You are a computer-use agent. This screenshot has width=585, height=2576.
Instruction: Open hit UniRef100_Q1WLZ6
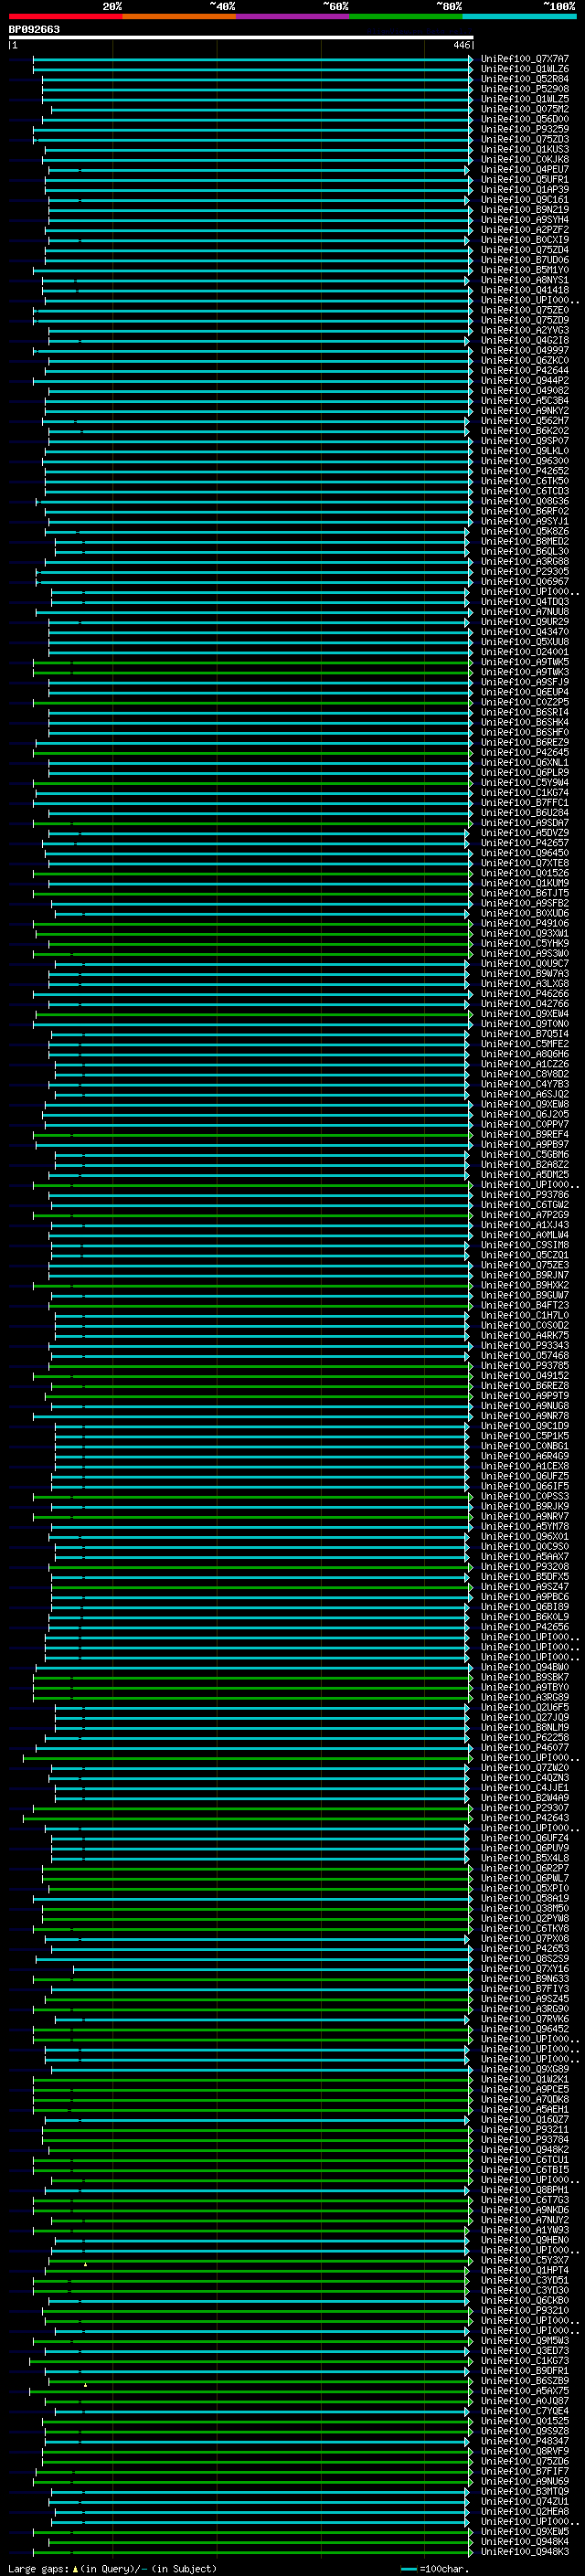524,69
